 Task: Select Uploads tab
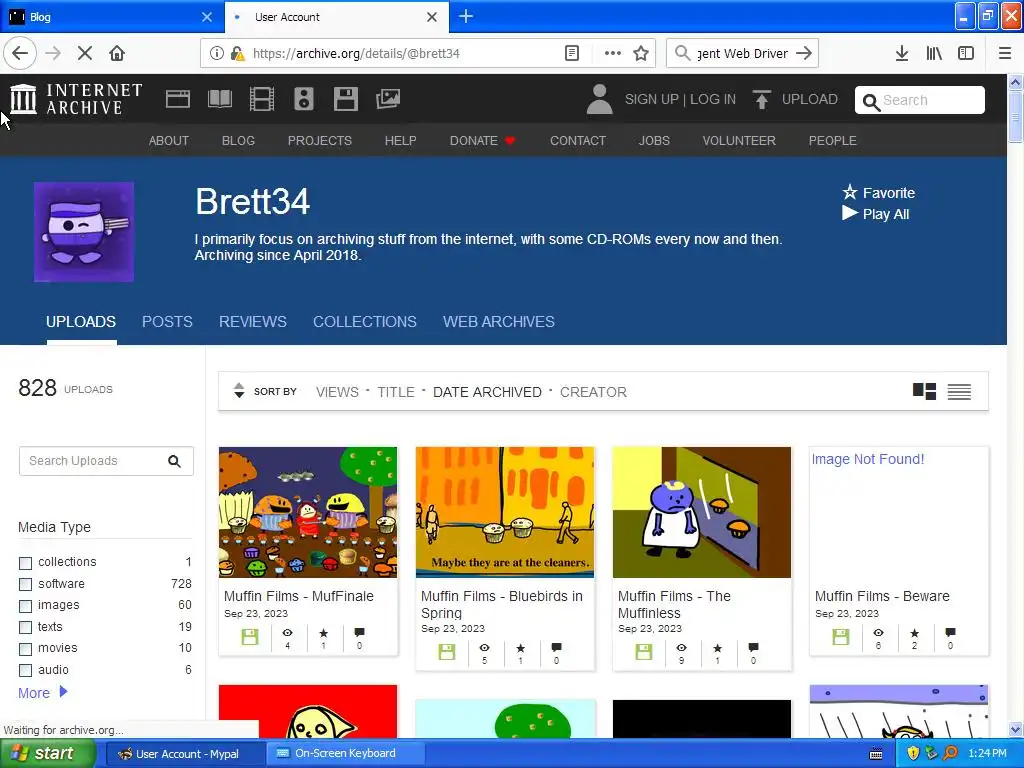click(81, 321)
